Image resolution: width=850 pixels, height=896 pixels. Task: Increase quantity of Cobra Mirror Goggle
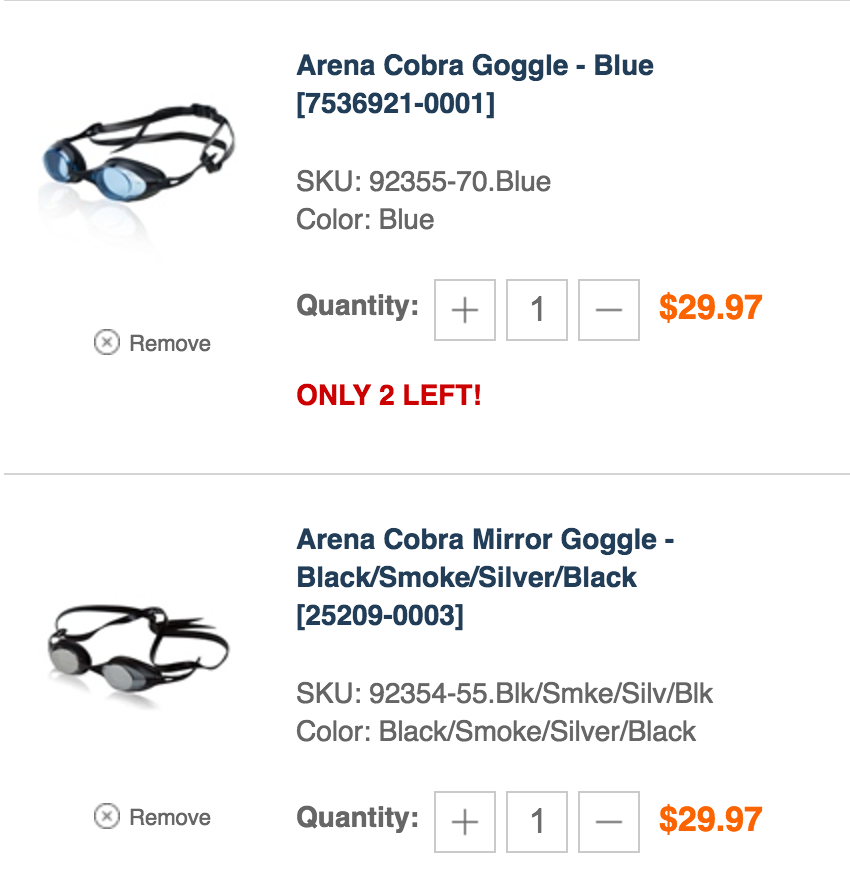[x=465, y=822]
